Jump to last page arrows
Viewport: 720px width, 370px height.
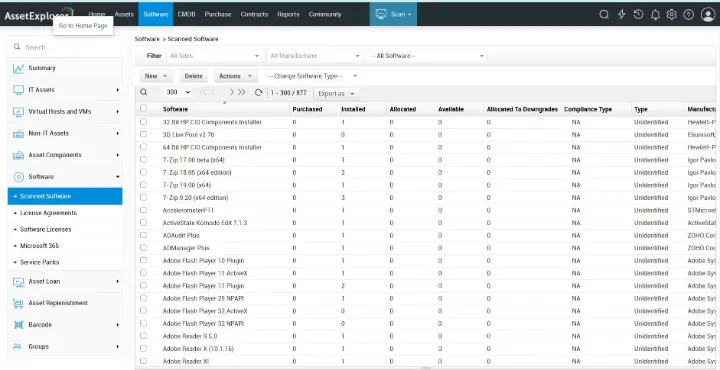pos(242,92)
